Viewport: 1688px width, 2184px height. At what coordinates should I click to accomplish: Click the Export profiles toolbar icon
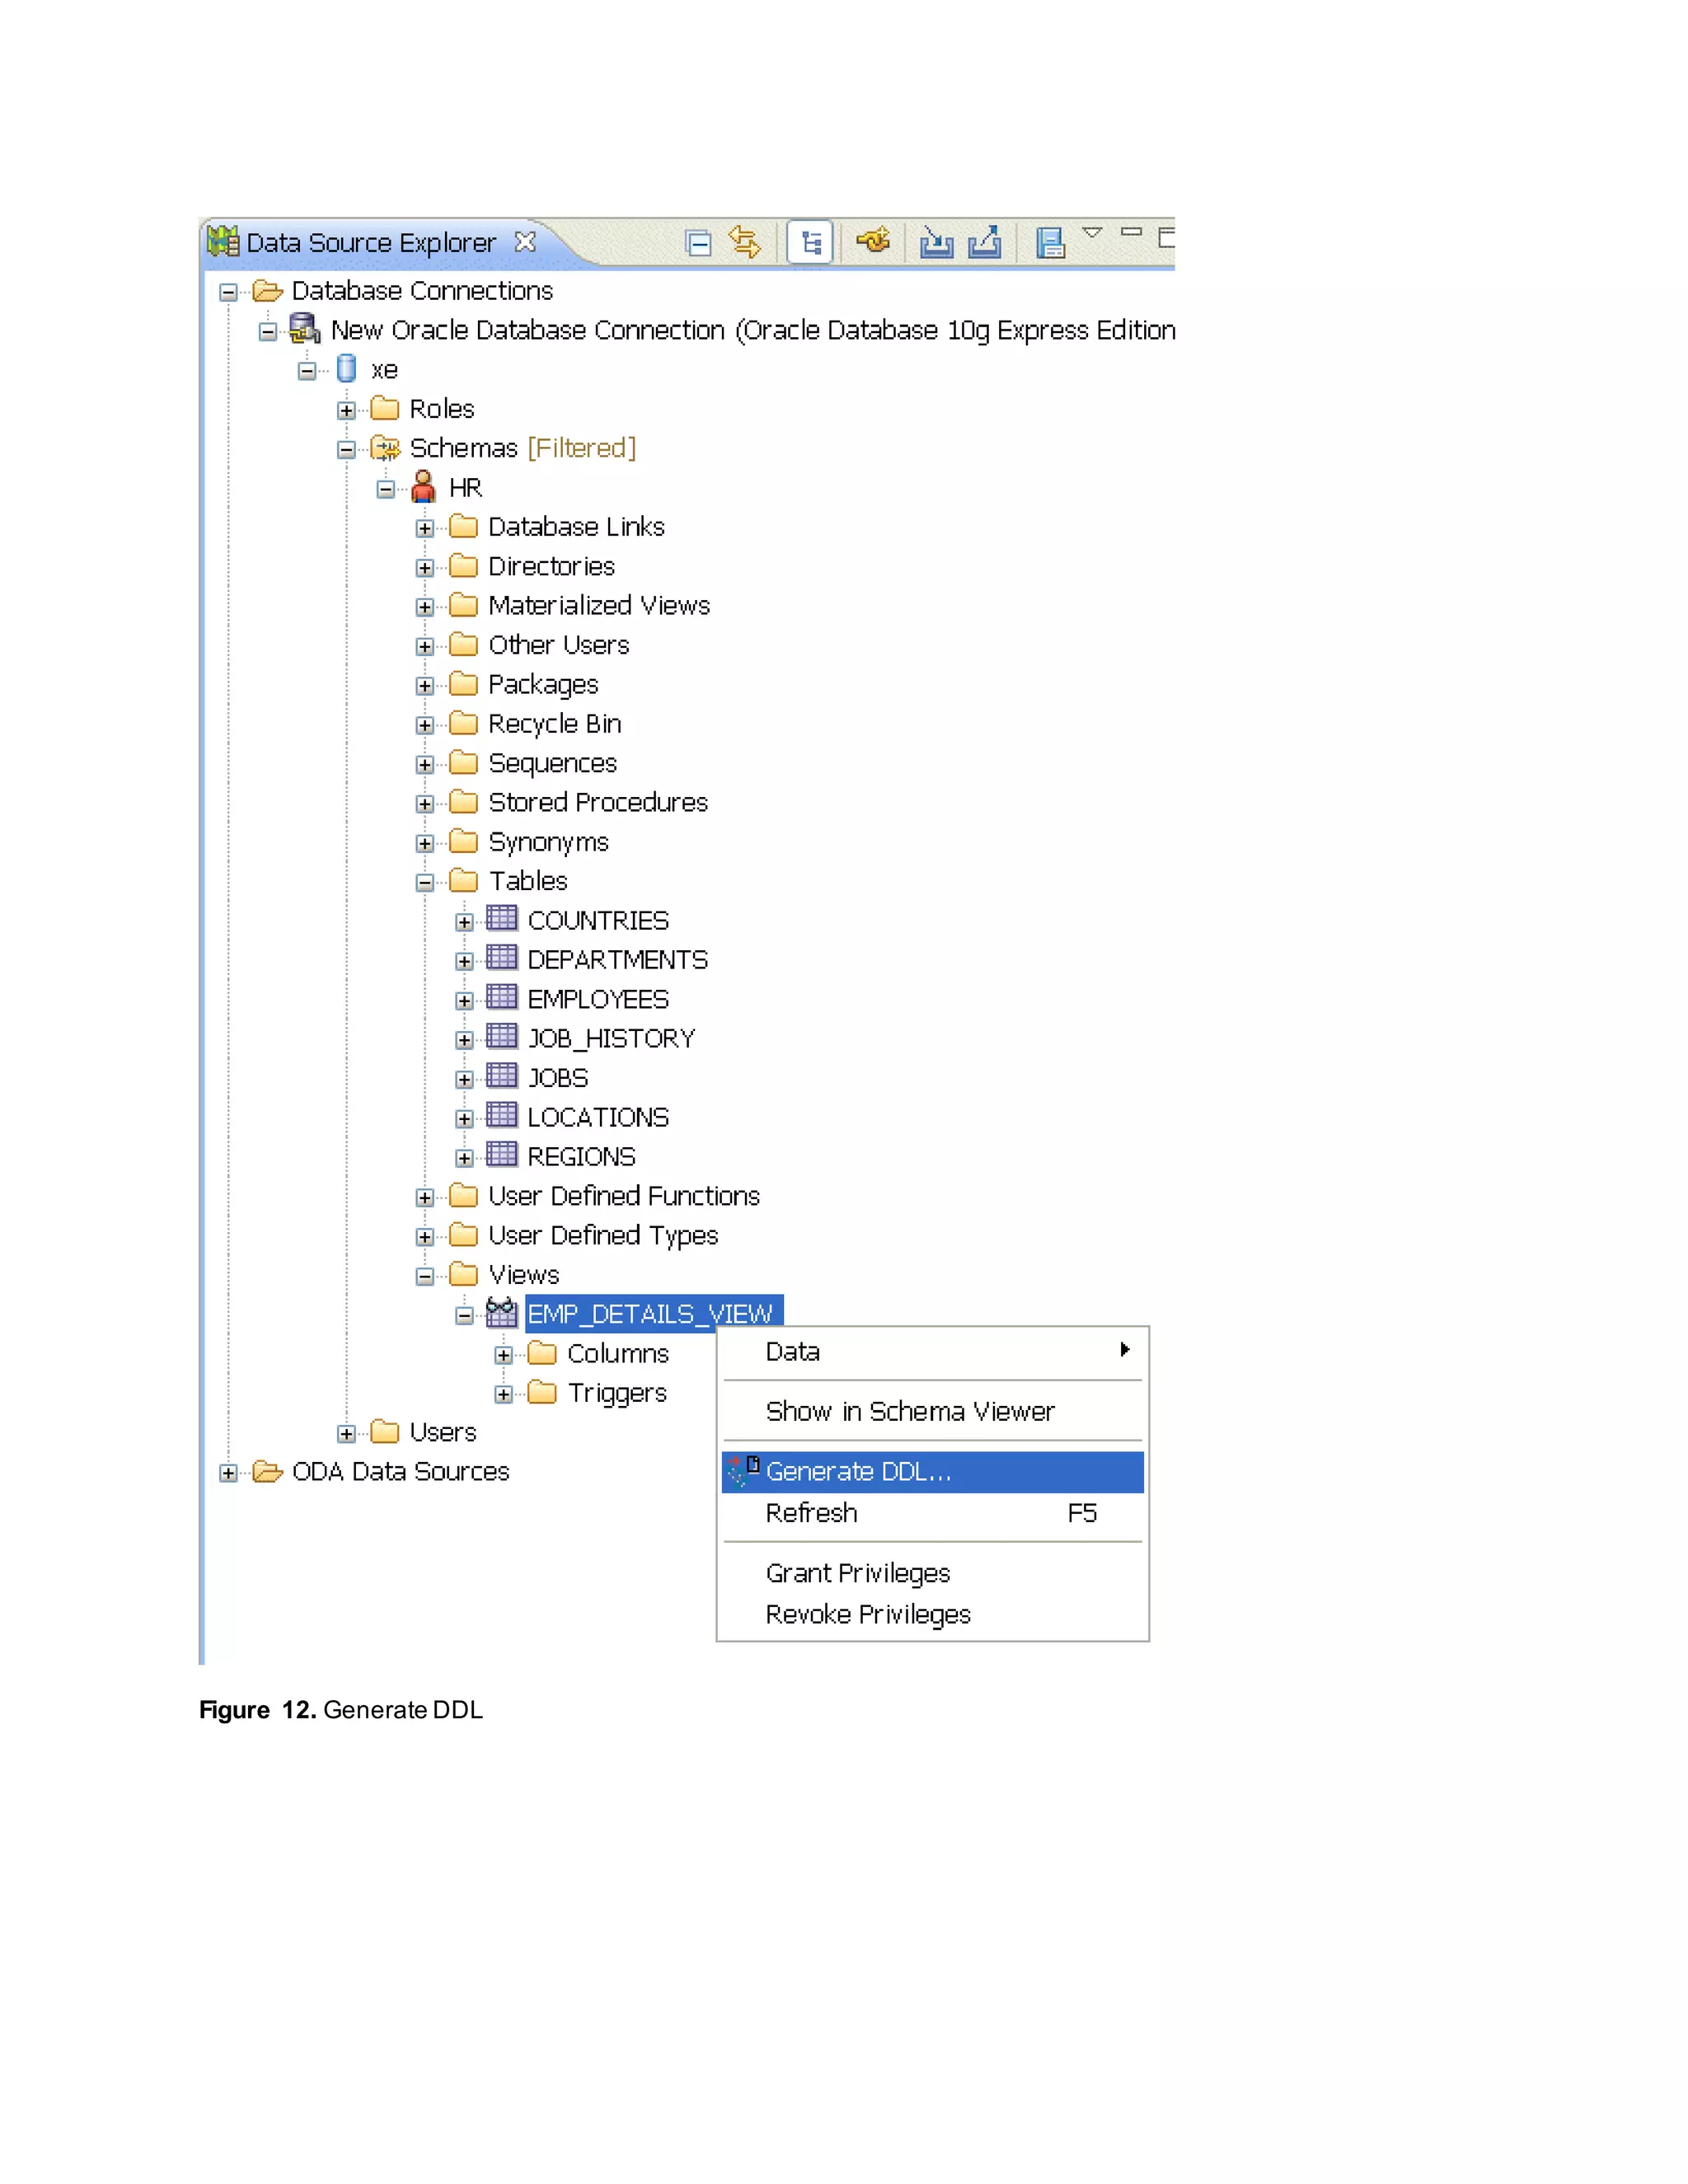[x=985, y=242]
